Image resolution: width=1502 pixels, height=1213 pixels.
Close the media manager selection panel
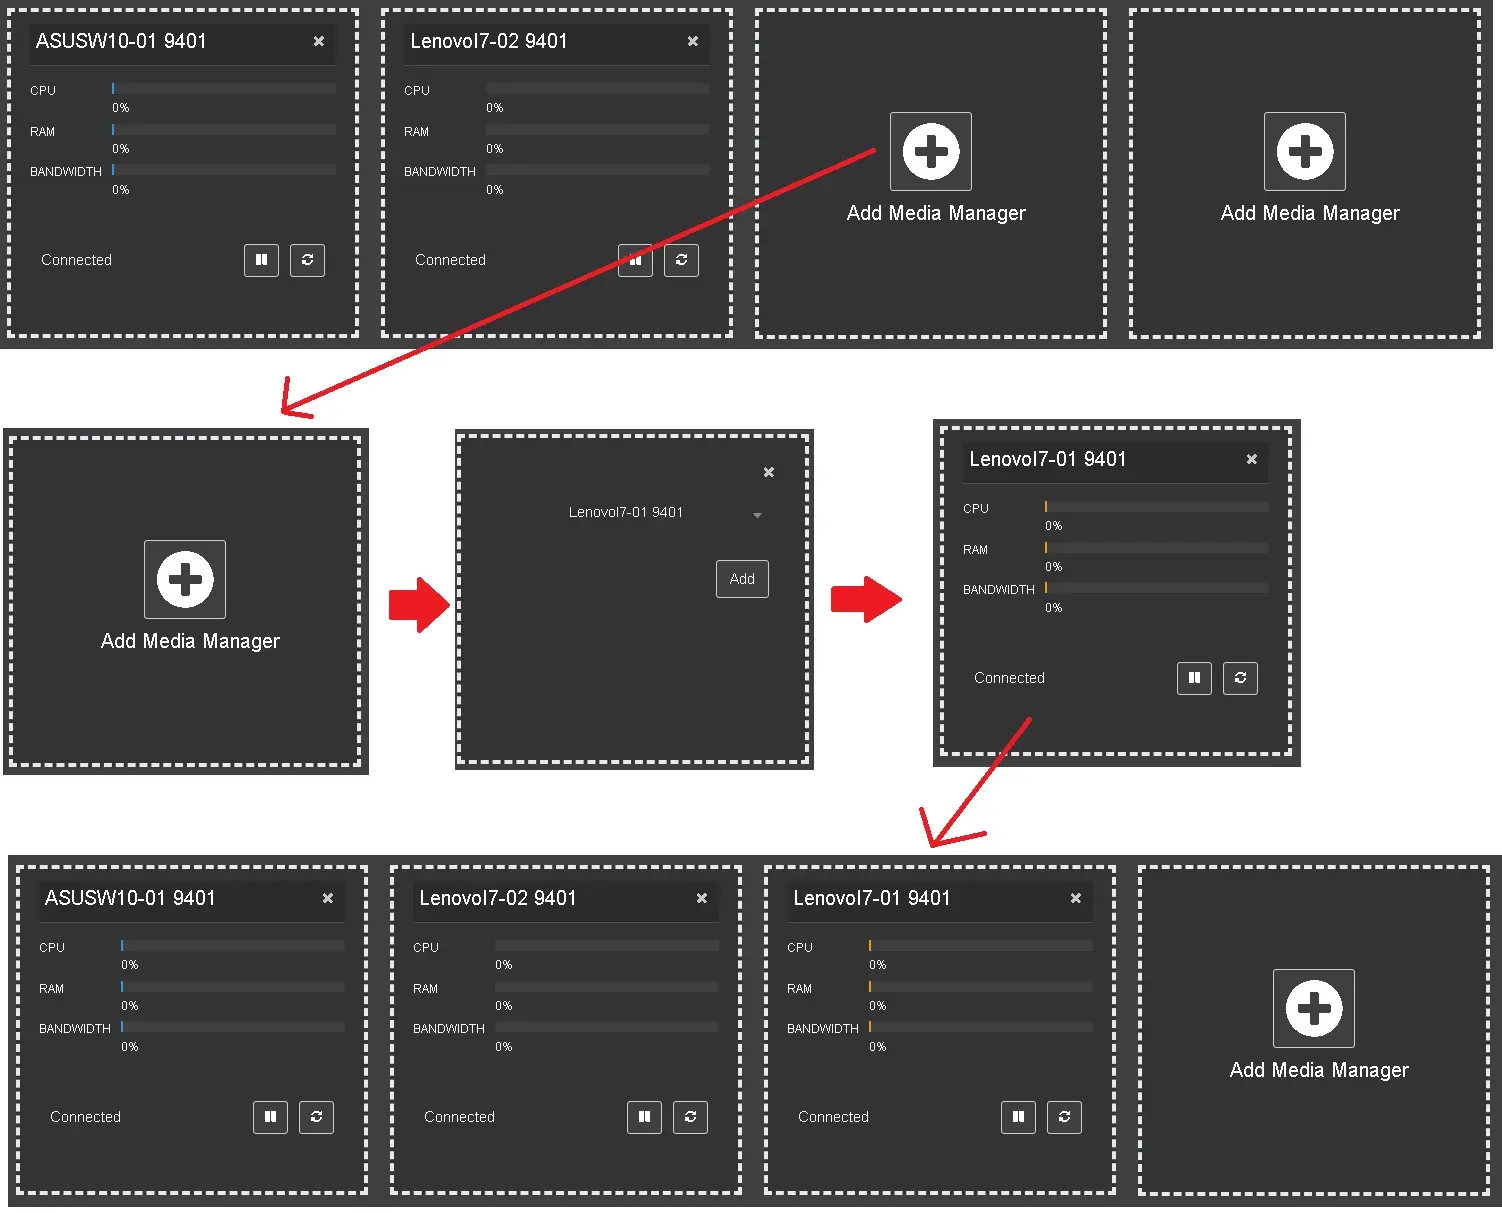point(768,472)
